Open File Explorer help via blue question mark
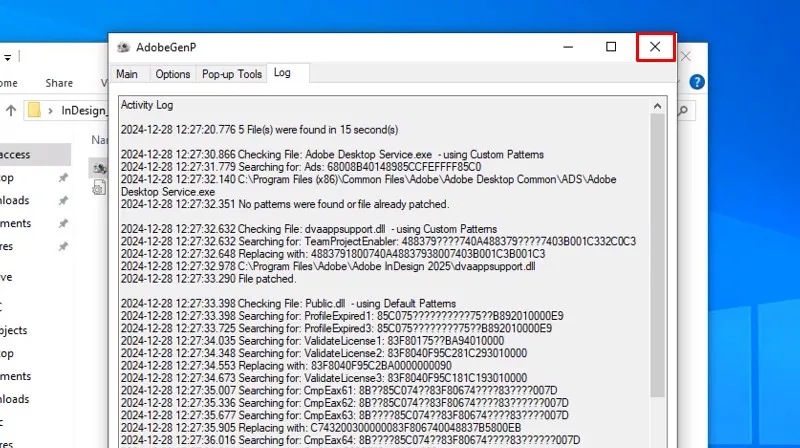800x448 pixels. click(x=698, y=83)
